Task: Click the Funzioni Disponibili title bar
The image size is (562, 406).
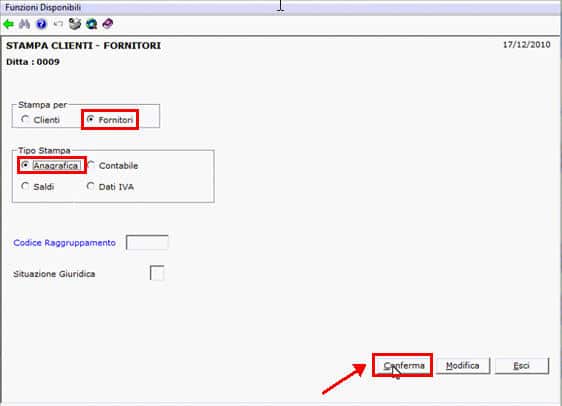Action: coord(281,7)
